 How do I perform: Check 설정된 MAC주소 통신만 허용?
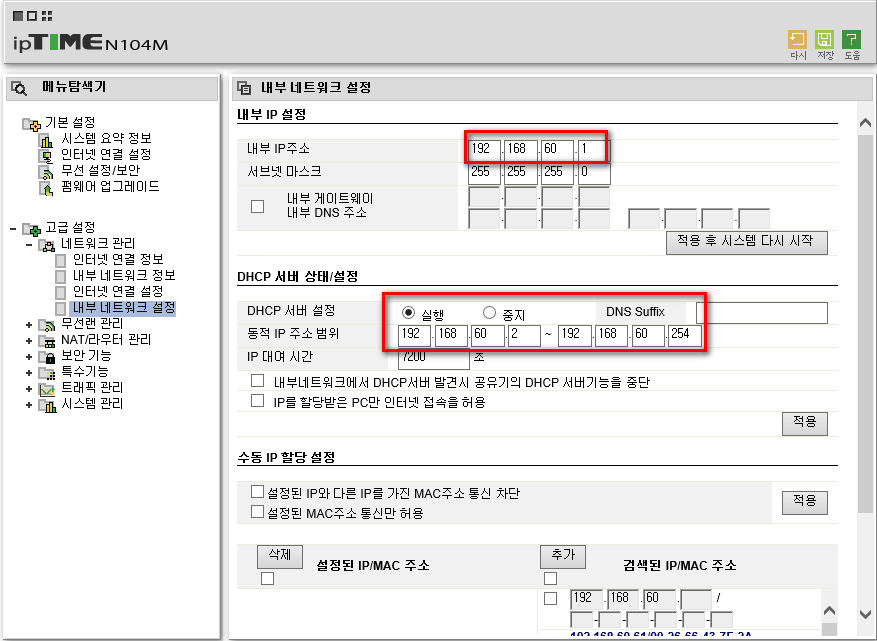[257, 511]
